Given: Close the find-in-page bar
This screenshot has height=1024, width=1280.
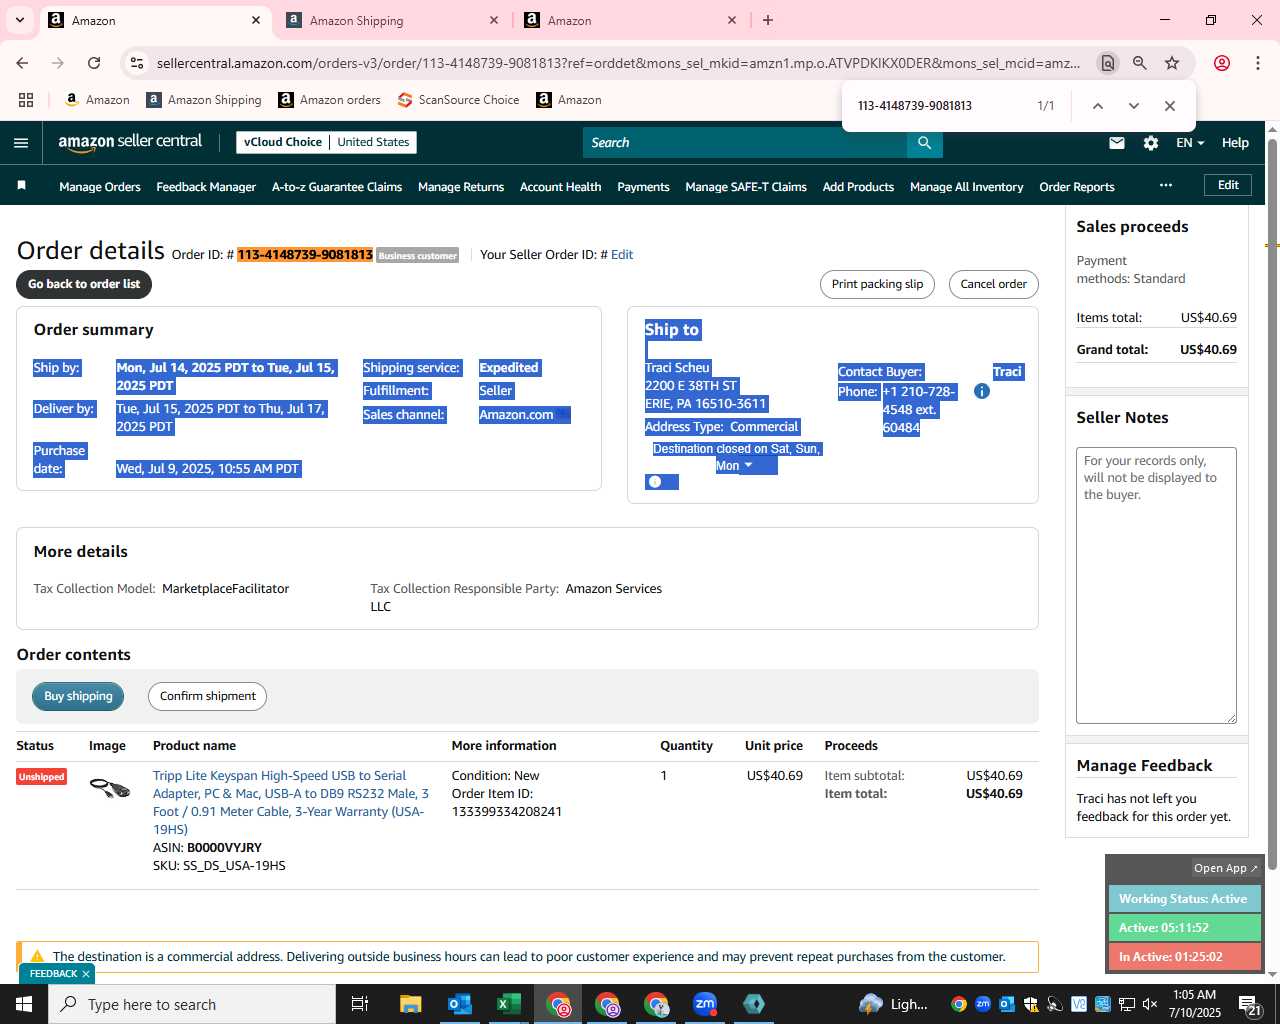Looking at the screenshot, I should click(1169, 106).
